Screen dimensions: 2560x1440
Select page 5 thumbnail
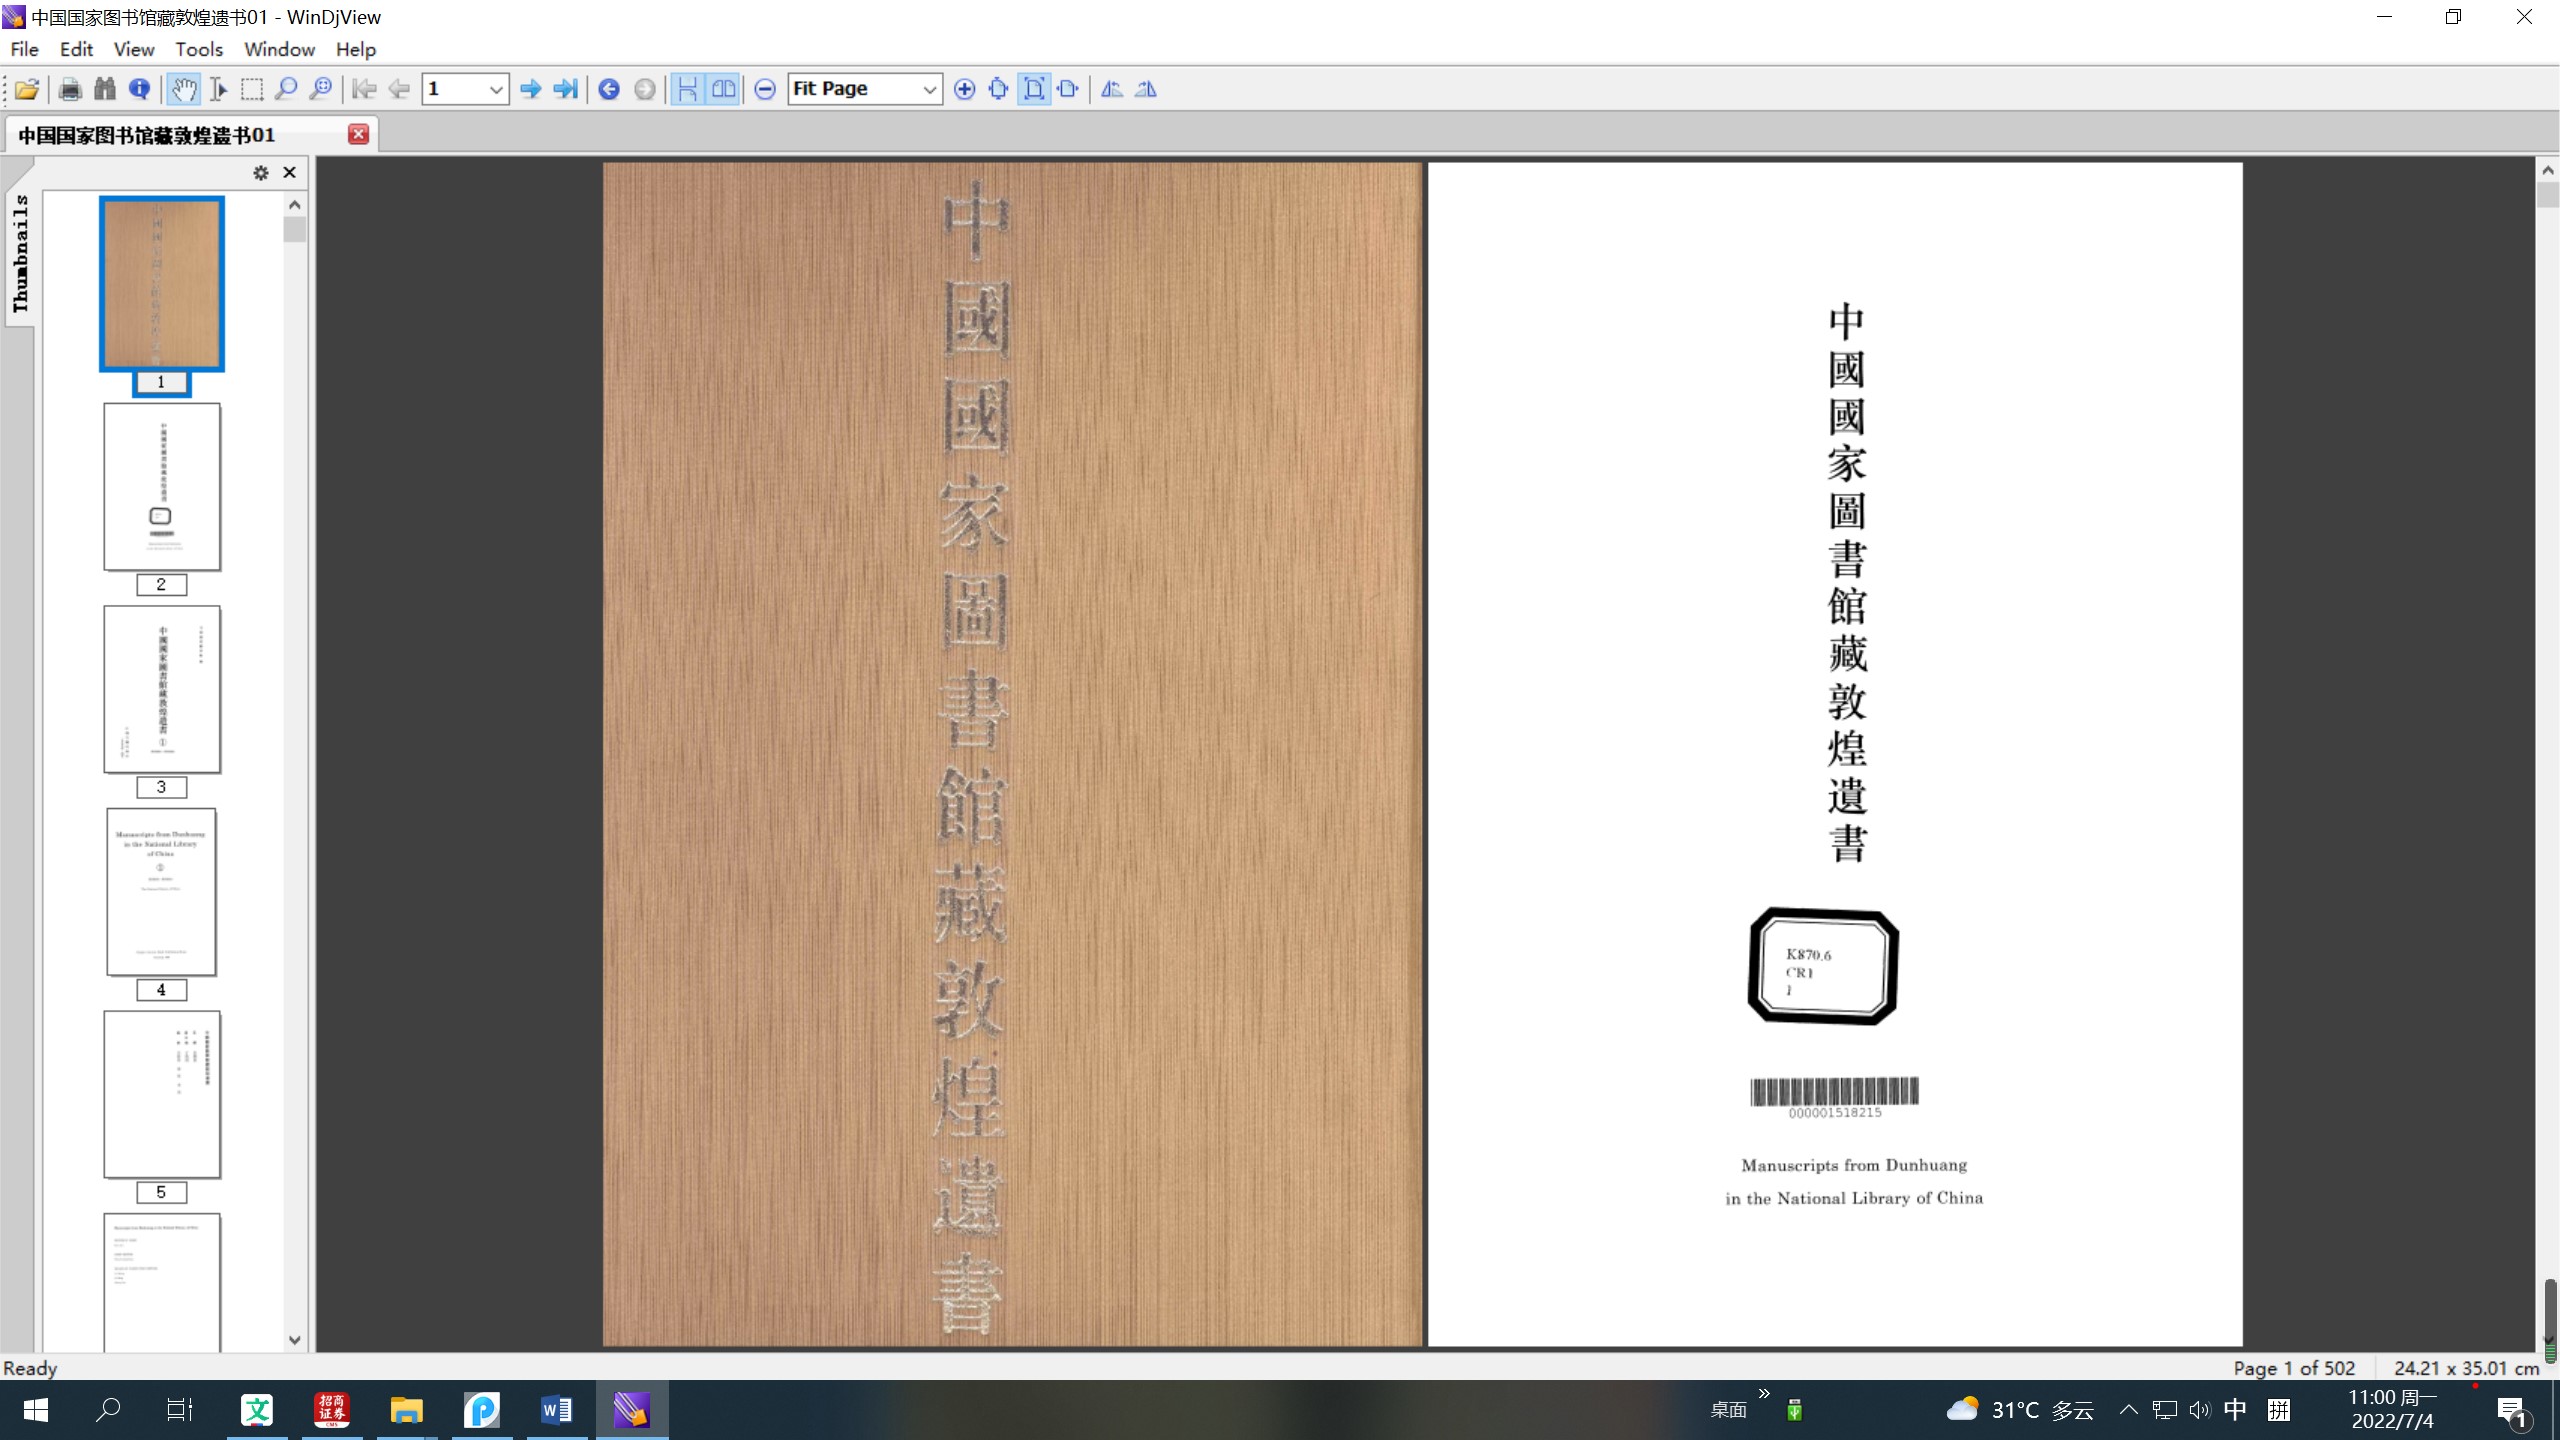[162, 1094]
